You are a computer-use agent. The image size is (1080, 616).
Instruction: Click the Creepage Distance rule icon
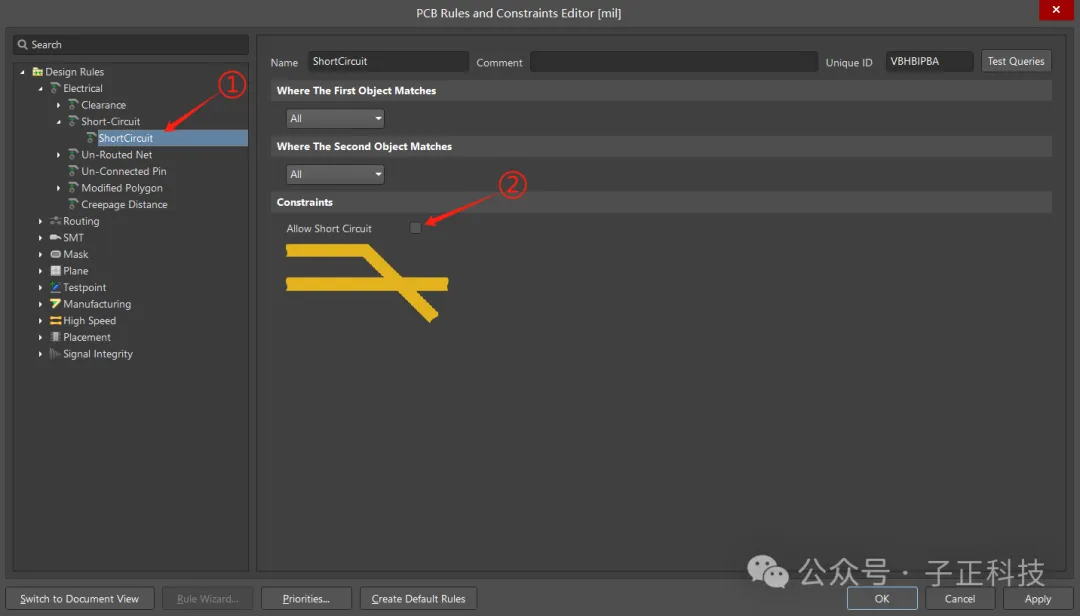73,204
